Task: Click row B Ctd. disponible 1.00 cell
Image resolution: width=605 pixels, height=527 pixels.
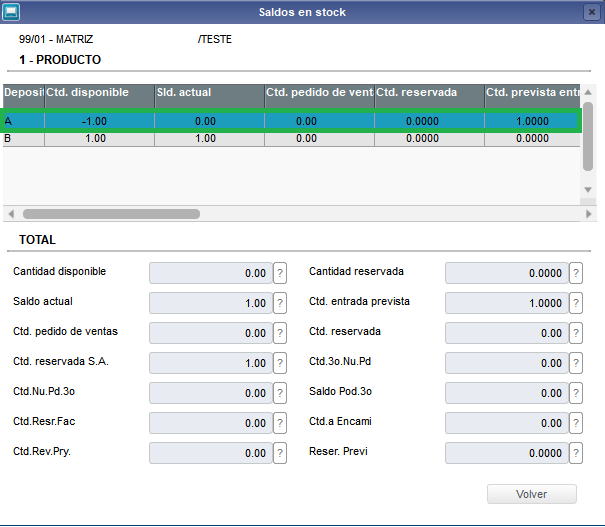Action: (x=100, y=138)
